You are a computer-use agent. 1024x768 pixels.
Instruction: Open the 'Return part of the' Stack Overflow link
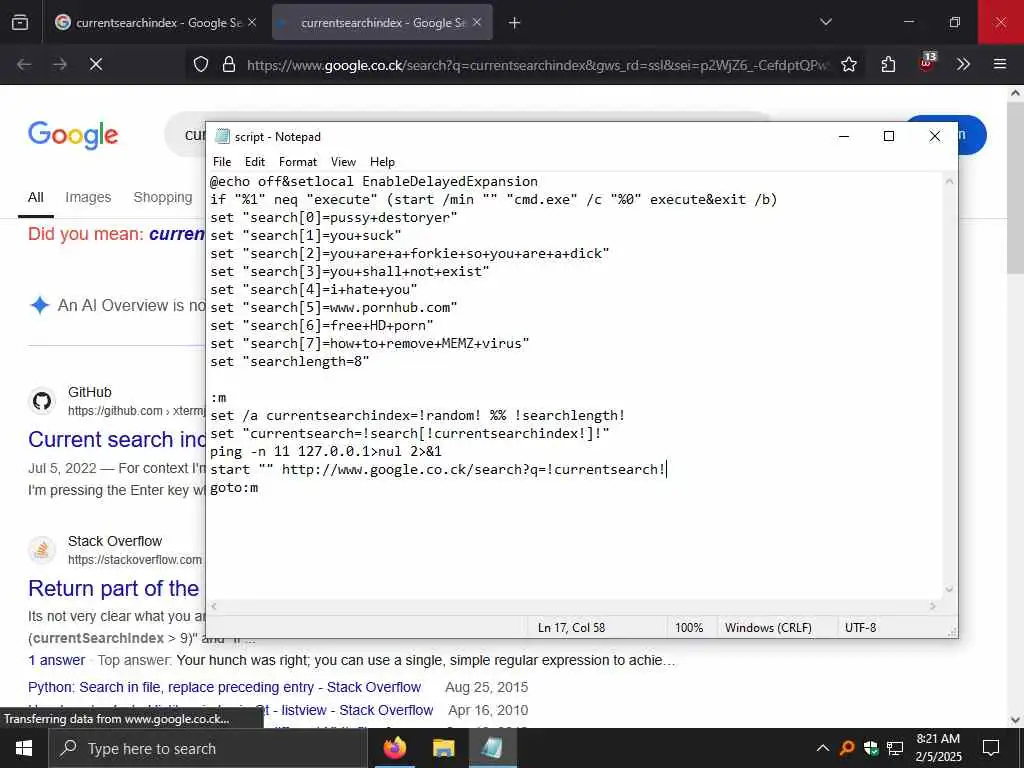tap(114, 588)
